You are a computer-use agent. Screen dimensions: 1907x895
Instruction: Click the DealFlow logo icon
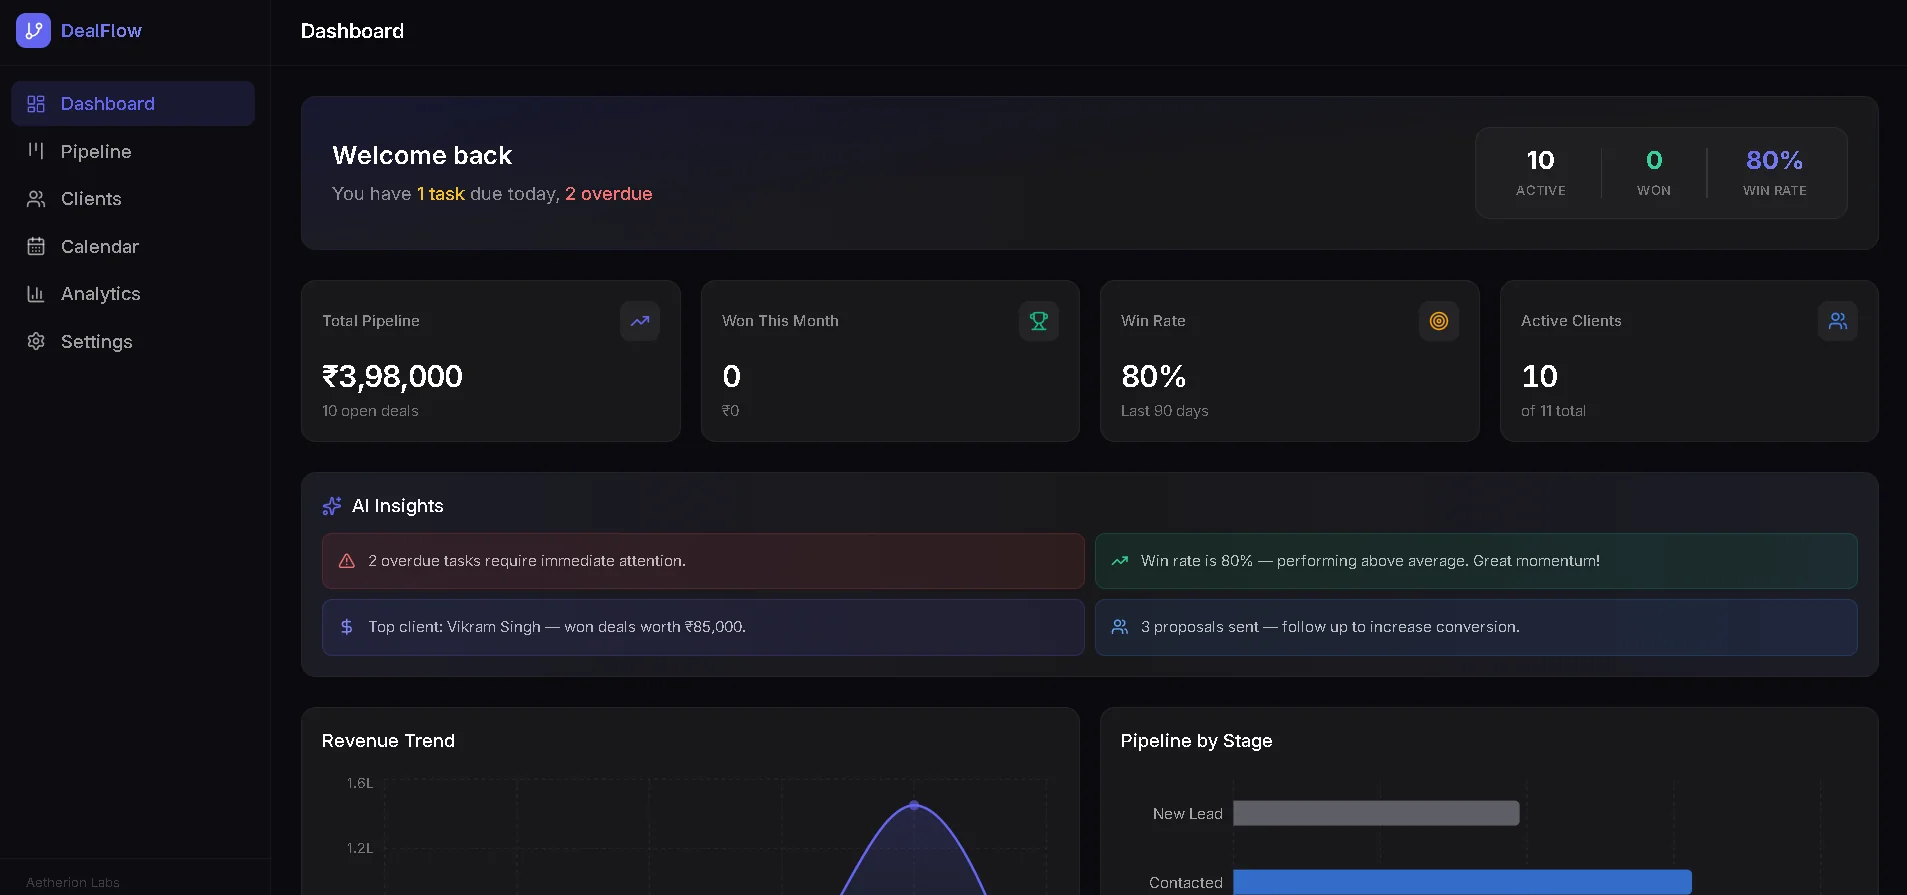tap(33, 31)
